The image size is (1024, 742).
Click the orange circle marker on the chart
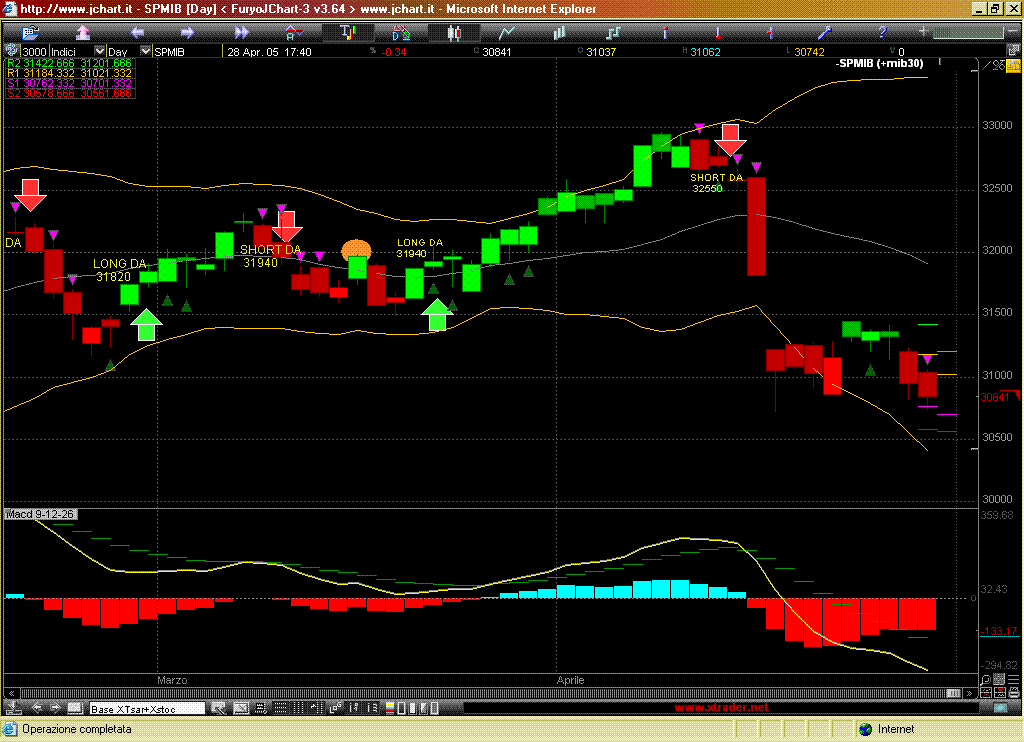coord(356,250)
